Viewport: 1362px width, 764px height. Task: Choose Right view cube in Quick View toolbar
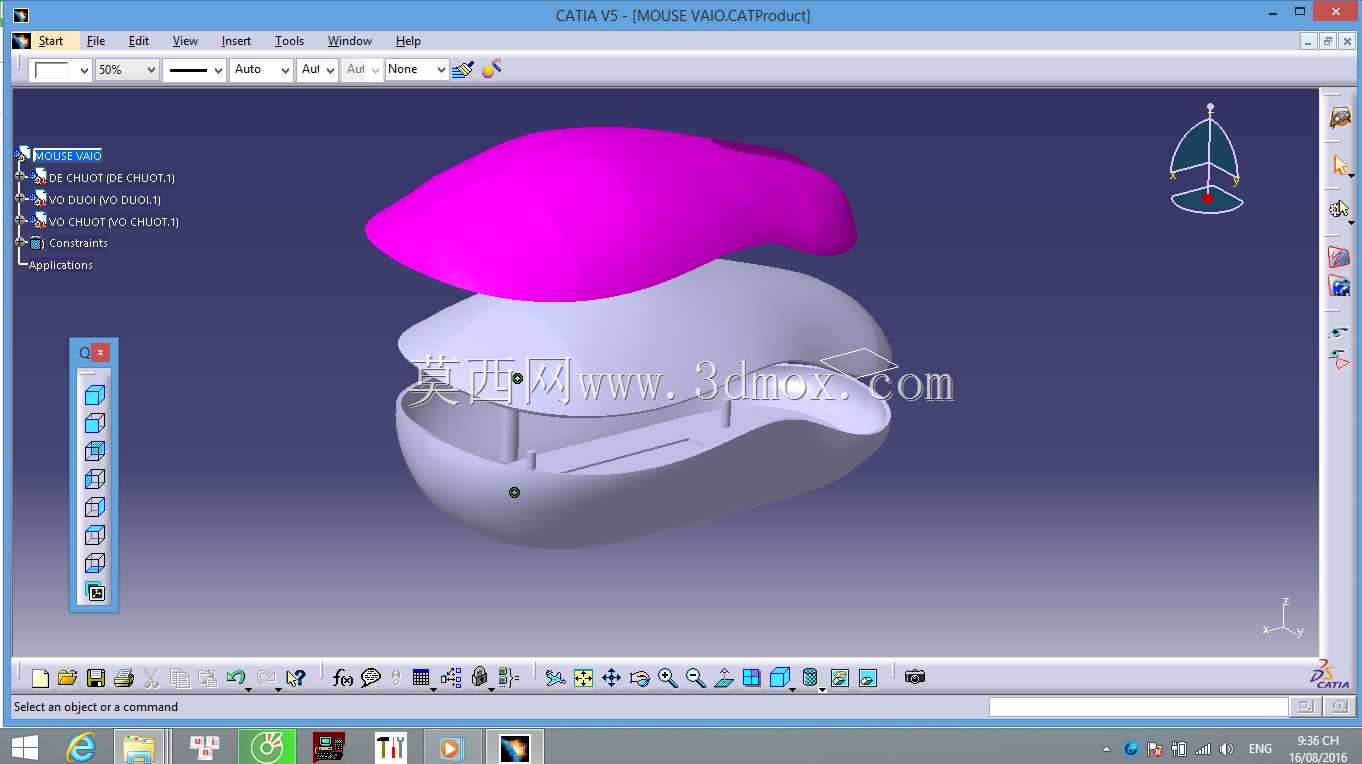[95, 507]
